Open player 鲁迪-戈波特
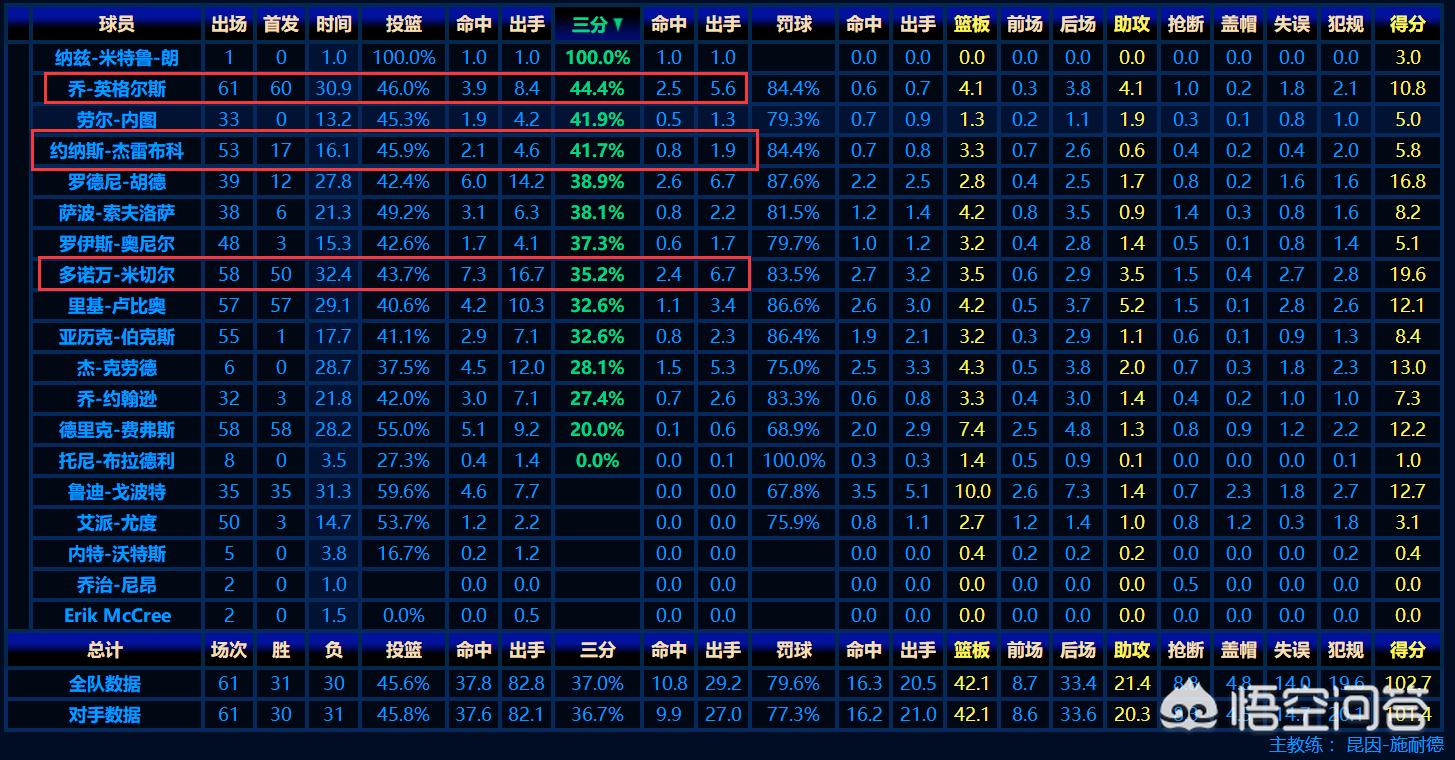This screenshot has height=760, width=1455. [x=117, y=492]
